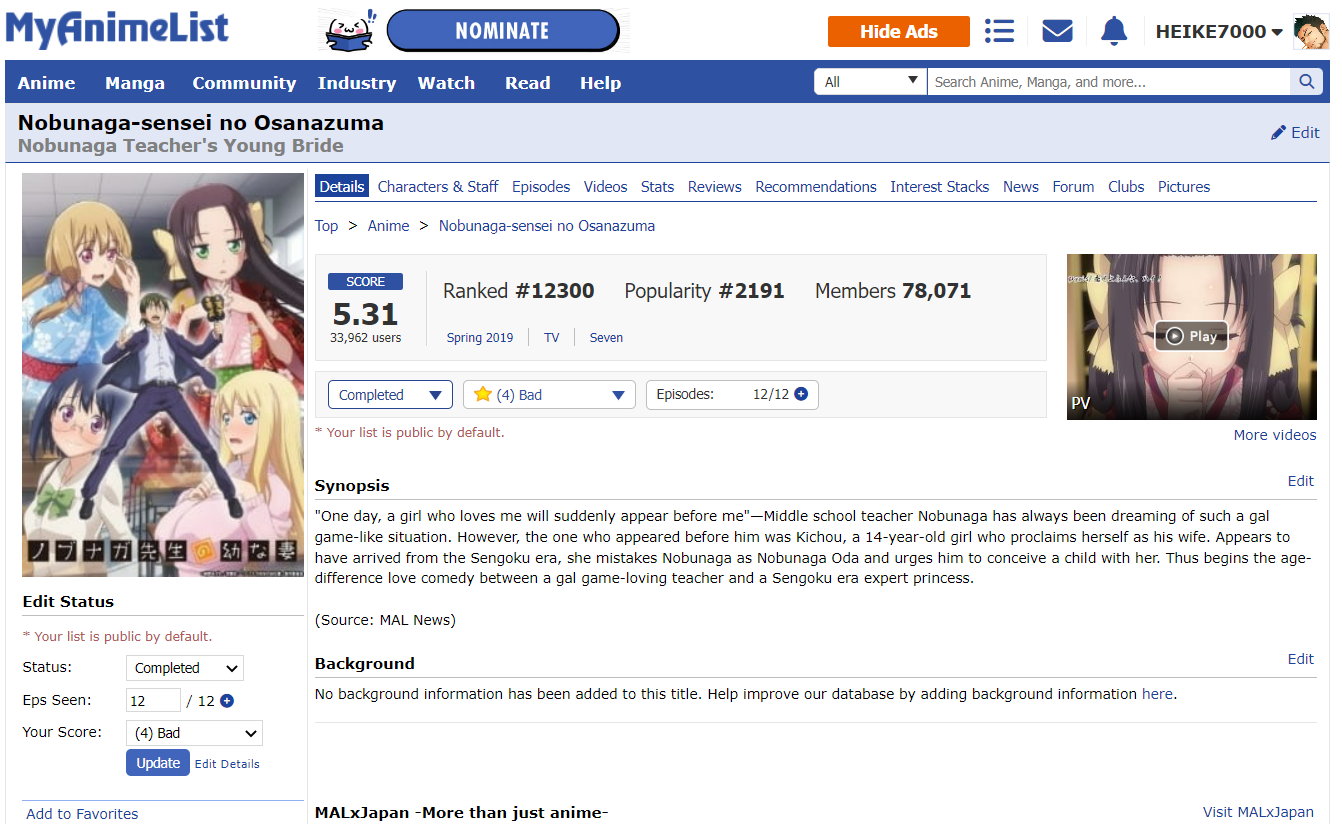Click the 5.31 score value

pos(365,314)
